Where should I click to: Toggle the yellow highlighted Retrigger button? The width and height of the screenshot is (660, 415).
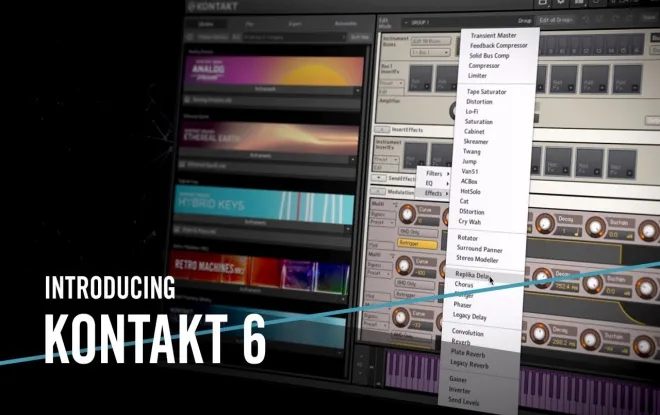coord(417,243)
